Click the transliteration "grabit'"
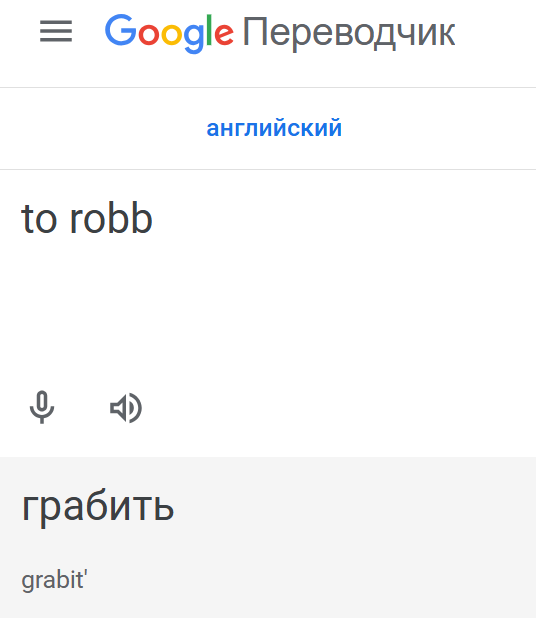Screen dimensions: 536x618 [x=54, y=581]
